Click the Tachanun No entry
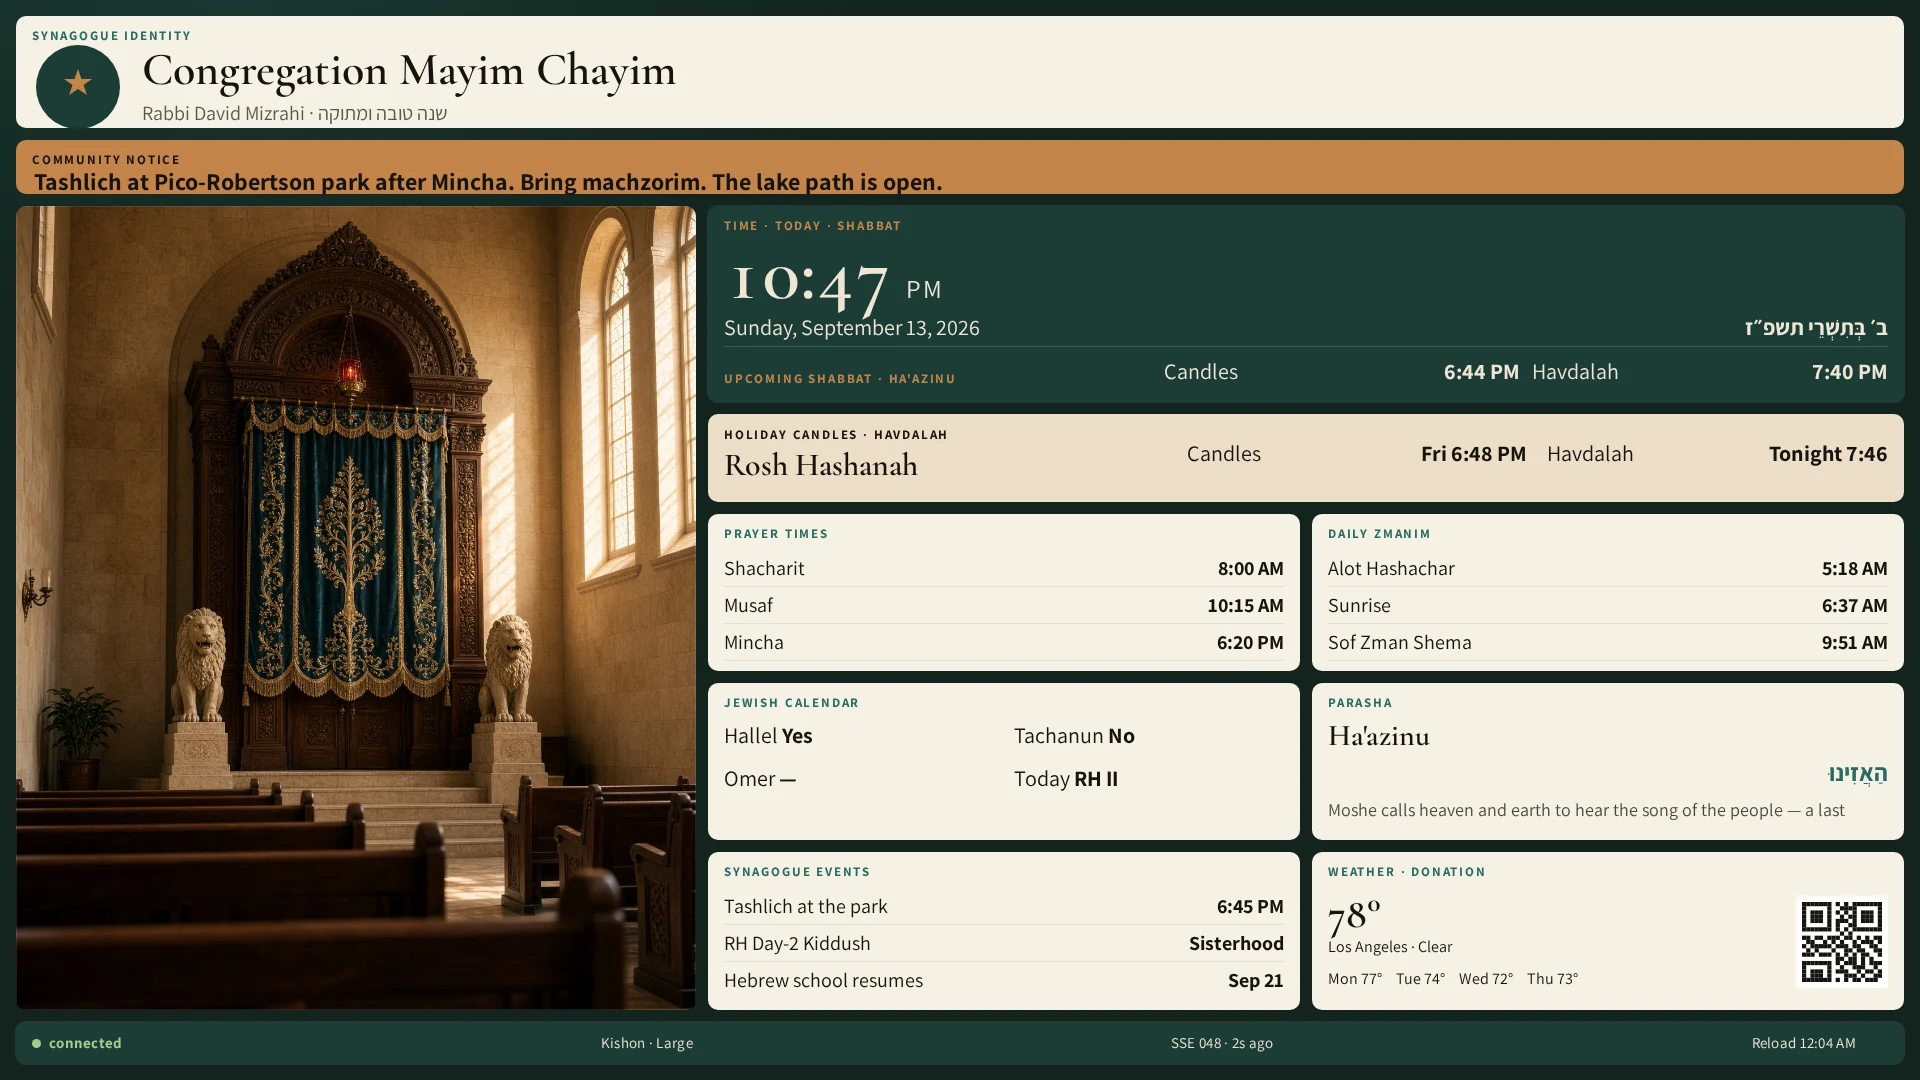Image resolution: width=1920 pixels, height=1080 pixels. [1074, 736]
